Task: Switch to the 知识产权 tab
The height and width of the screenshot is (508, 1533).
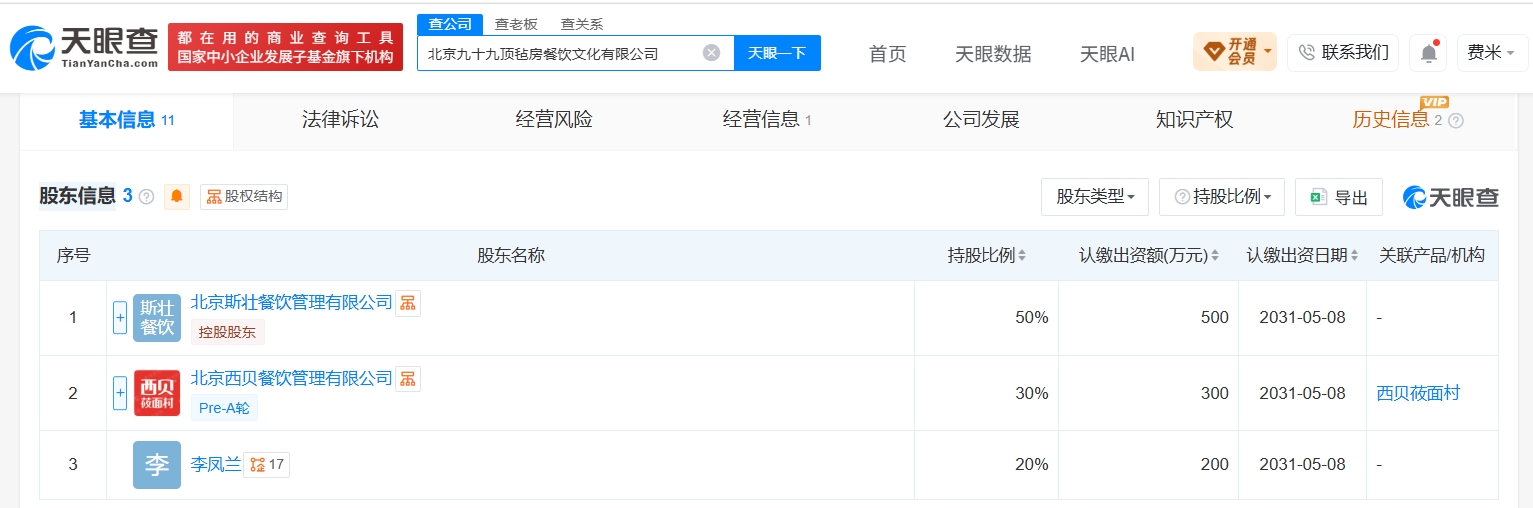Action: tap(1194, 120)
